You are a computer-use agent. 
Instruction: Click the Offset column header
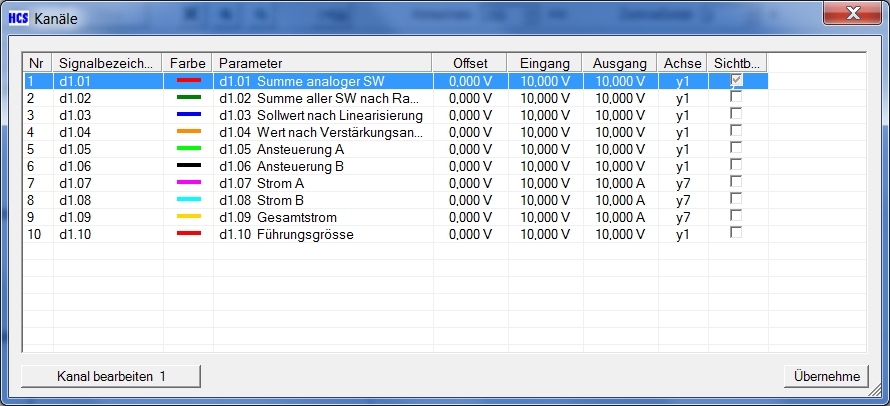pos(469,63)
